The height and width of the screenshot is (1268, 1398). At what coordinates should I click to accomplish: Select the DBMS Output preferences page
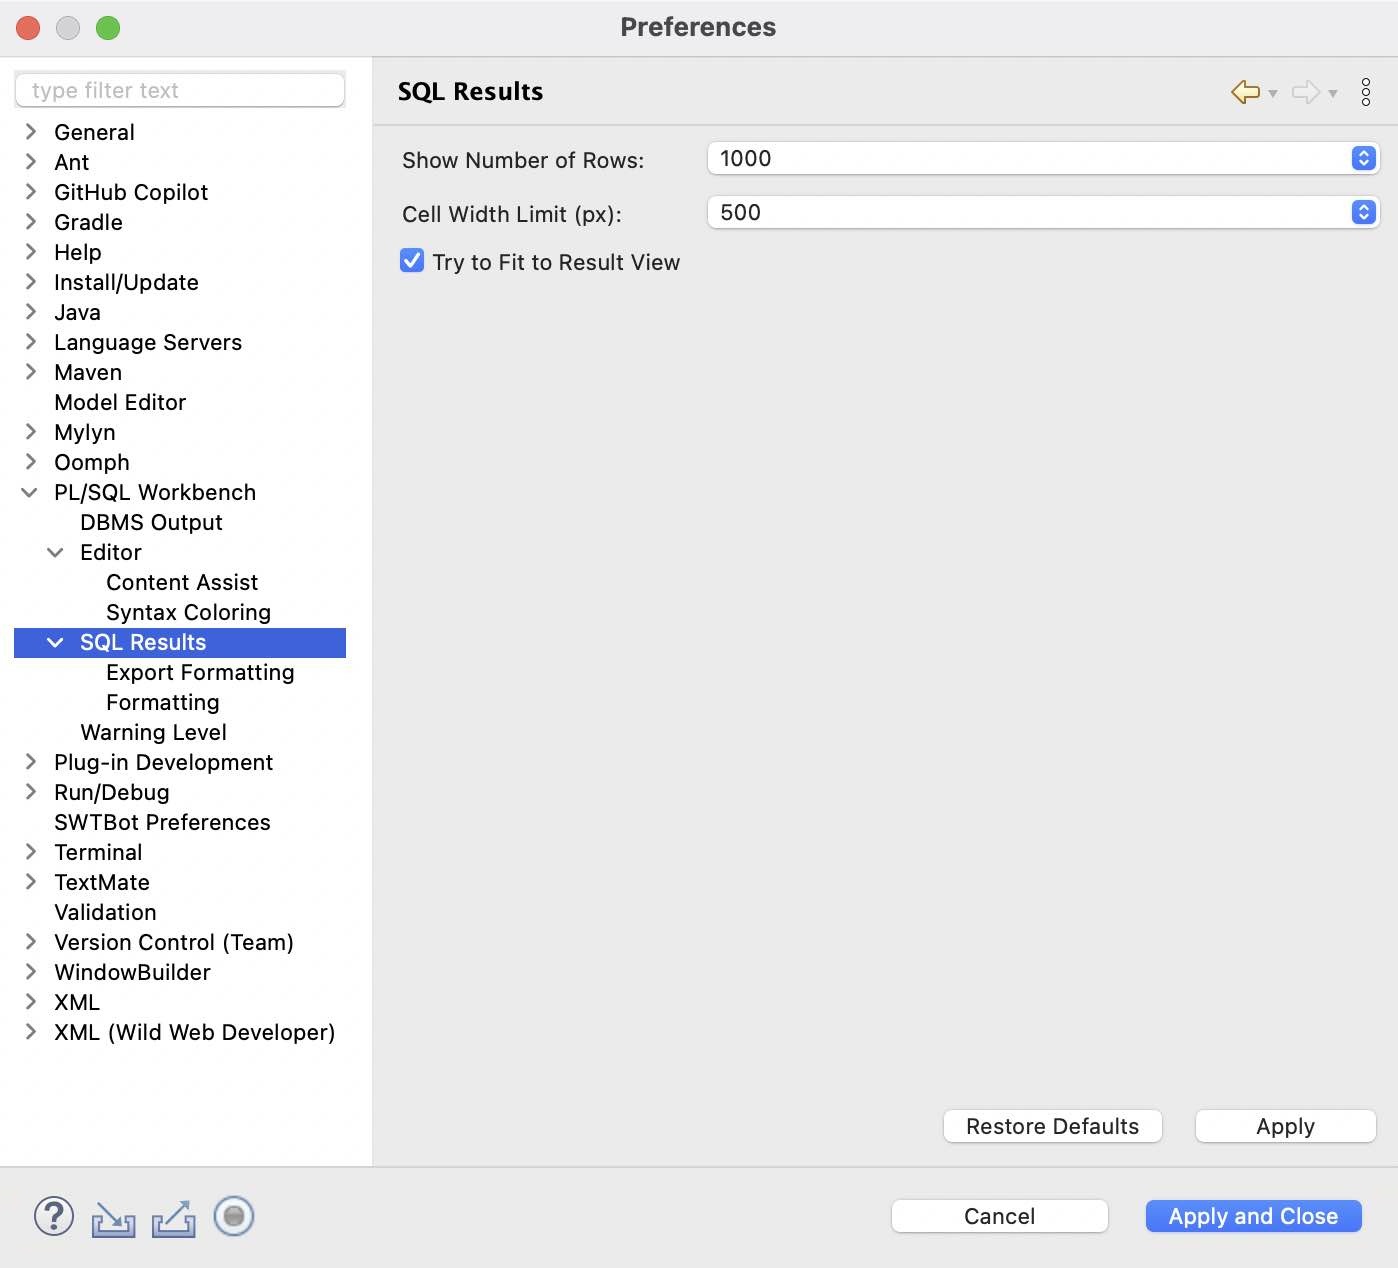tap(152, 522)
